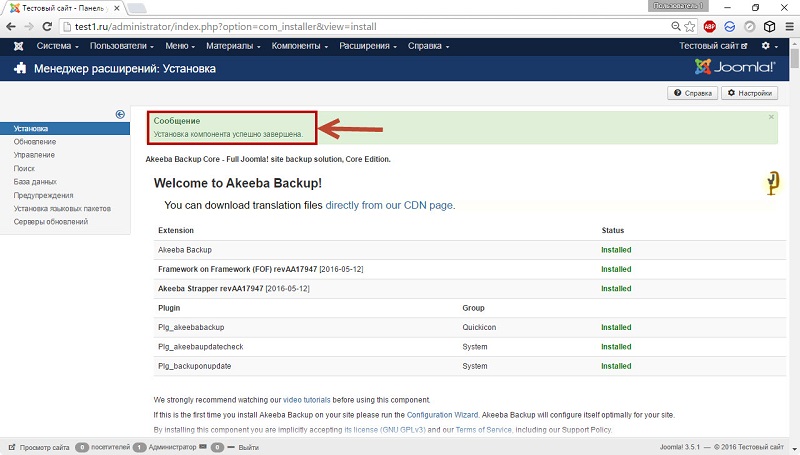800x455 pixels.
Task: Select Поиск in the sidebar
Action: pos(24,168)
